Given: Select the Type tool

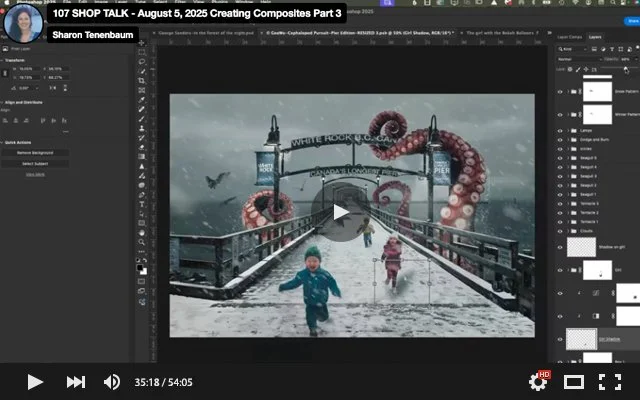Looking at the screenshot, I should coord(142,204).
